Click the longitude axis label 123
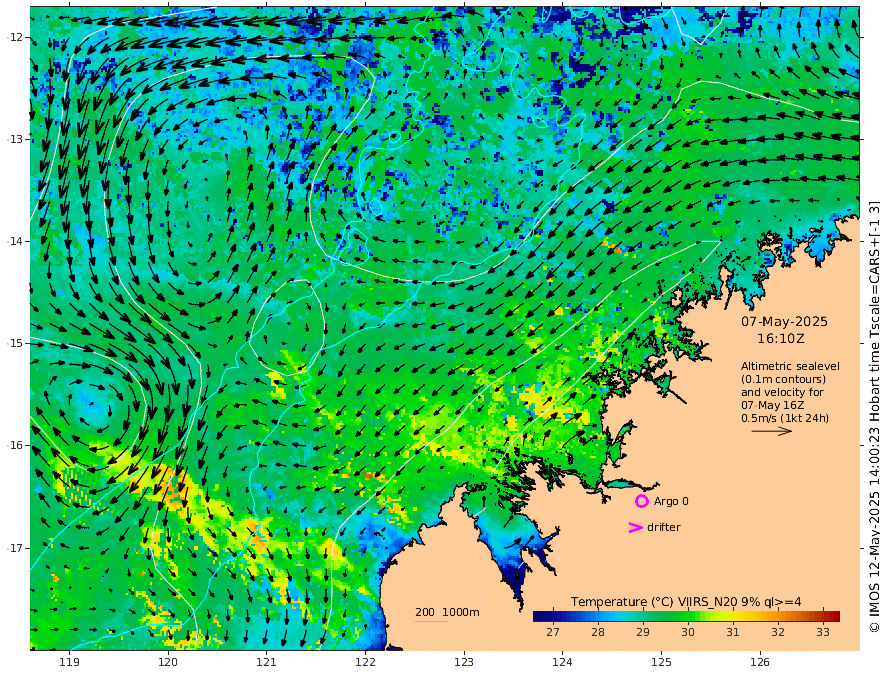Screen dimensions: 880x680 click(x=464, y=663)
